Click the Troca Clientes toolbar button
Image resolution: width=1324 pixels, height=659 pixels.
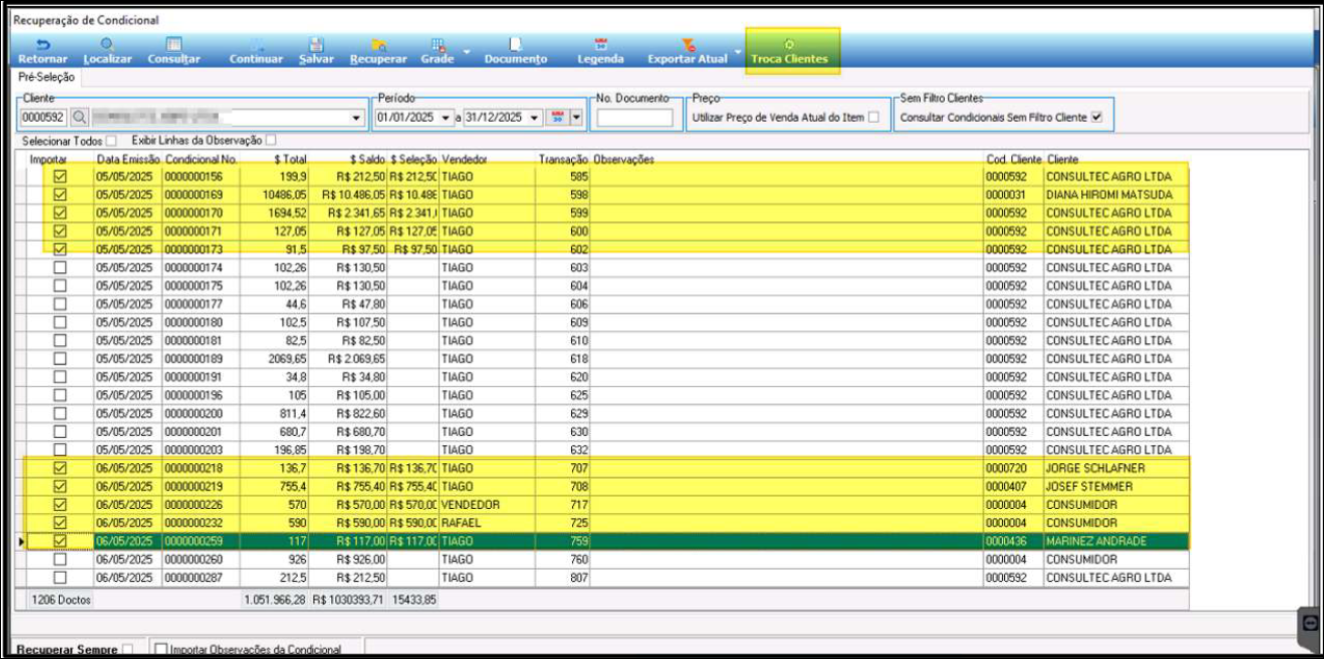[x=789, y=52]
